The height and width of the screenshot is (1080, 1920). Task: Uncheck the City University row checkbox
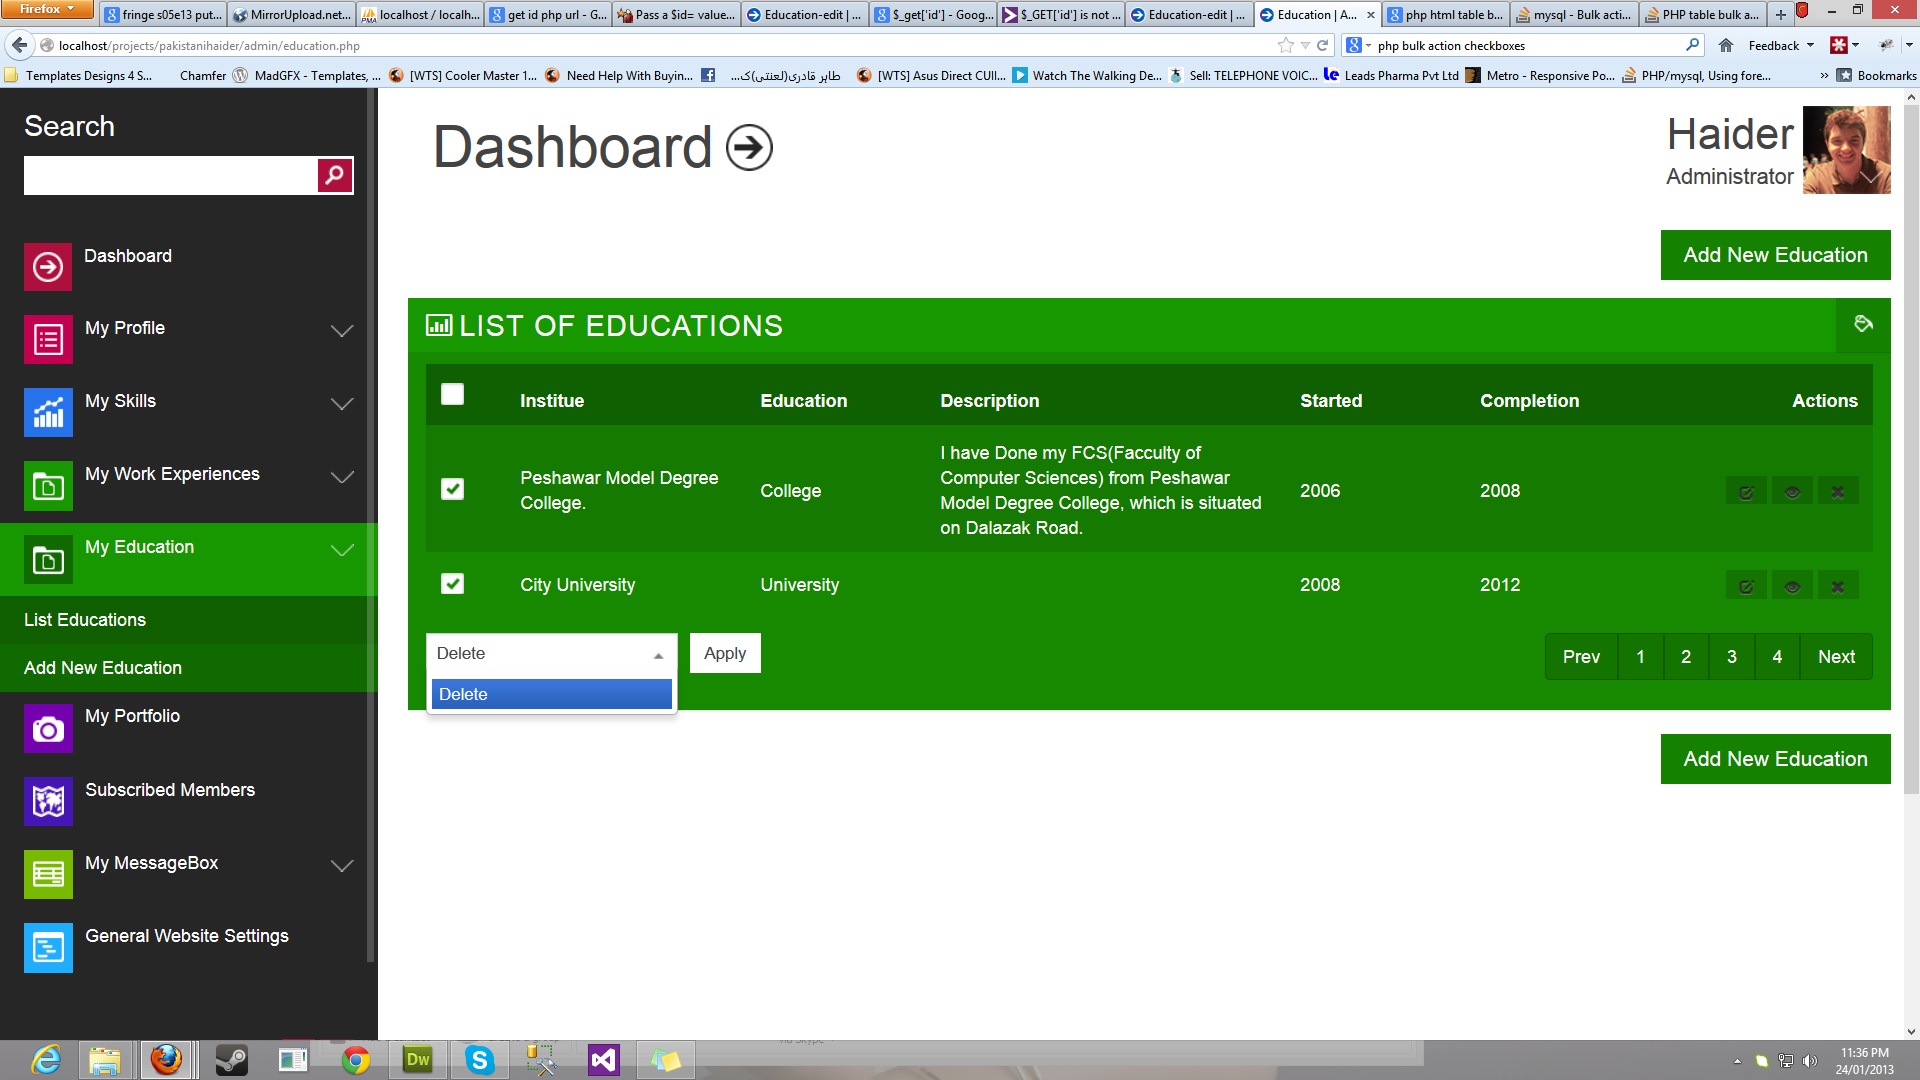click(x=452, y=584)
